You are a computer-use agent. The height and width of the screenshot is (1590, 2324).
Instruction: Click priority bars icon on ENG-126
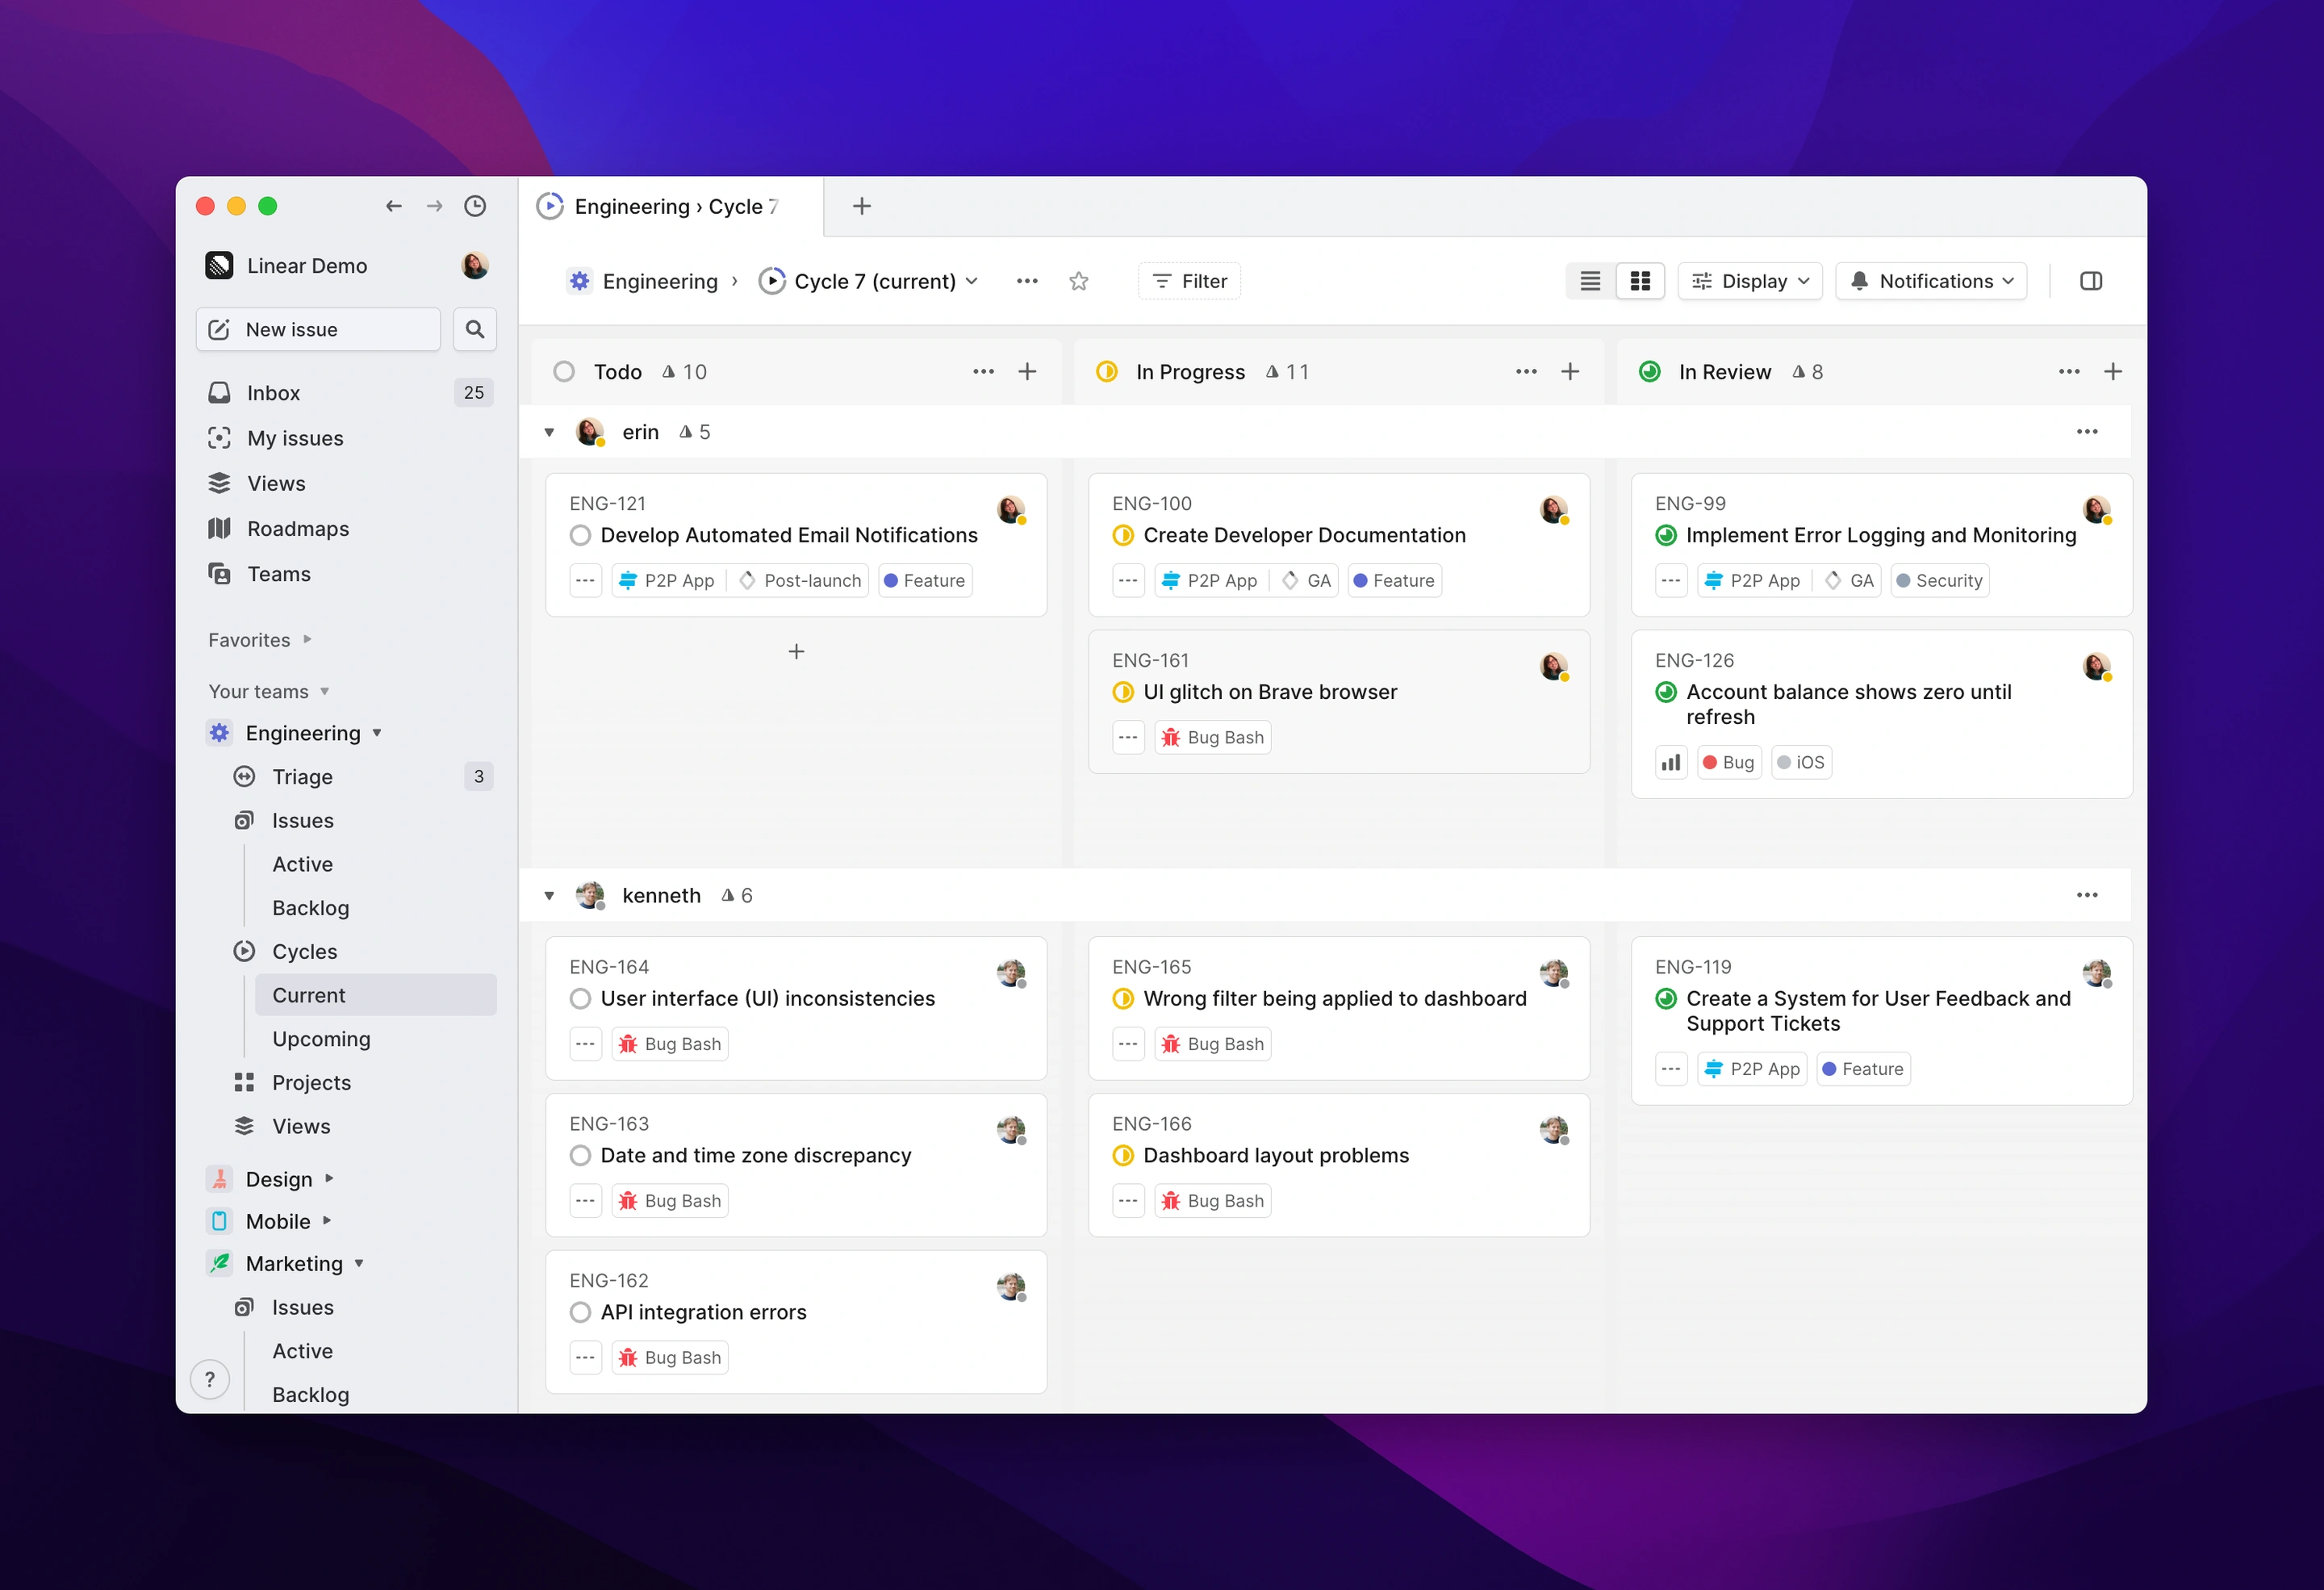[x=1671, y=763]
